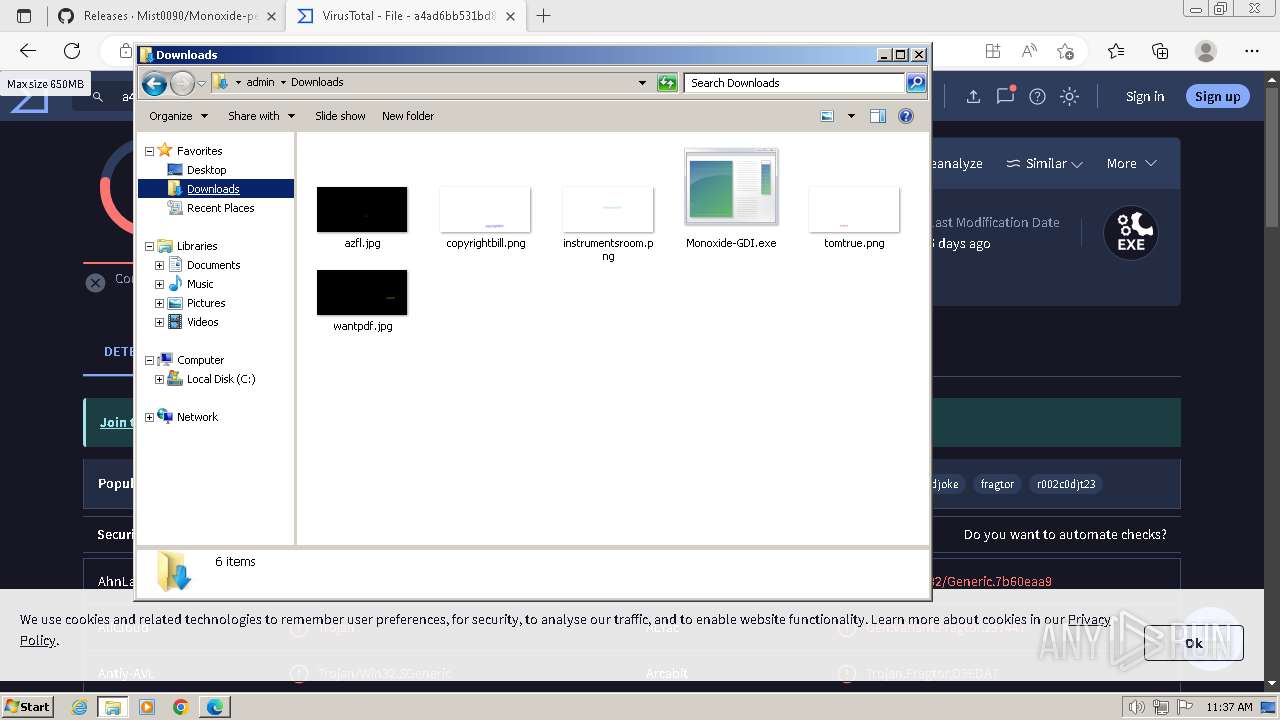Expand the Network node
Image resolution: width=1280 pixels, height=720 pixels.
pyautogui.click(x=150, y=417)
